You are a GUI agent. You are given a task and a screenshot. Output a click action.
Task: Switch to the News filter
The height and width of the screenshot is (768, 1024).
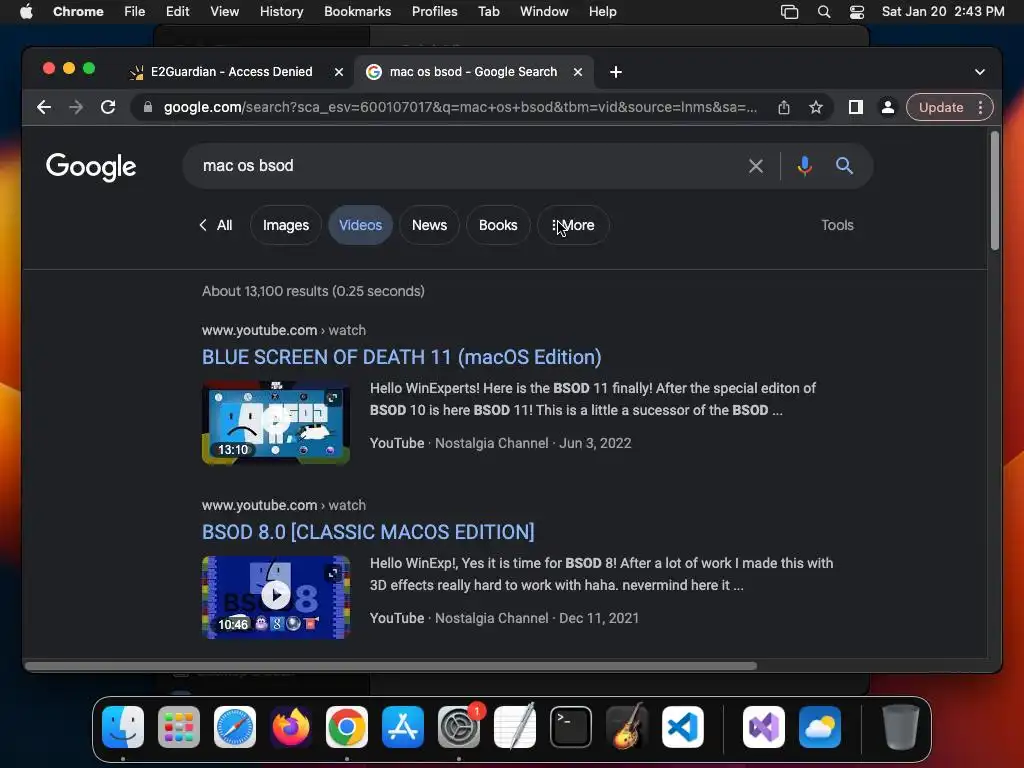pos(429,225)
